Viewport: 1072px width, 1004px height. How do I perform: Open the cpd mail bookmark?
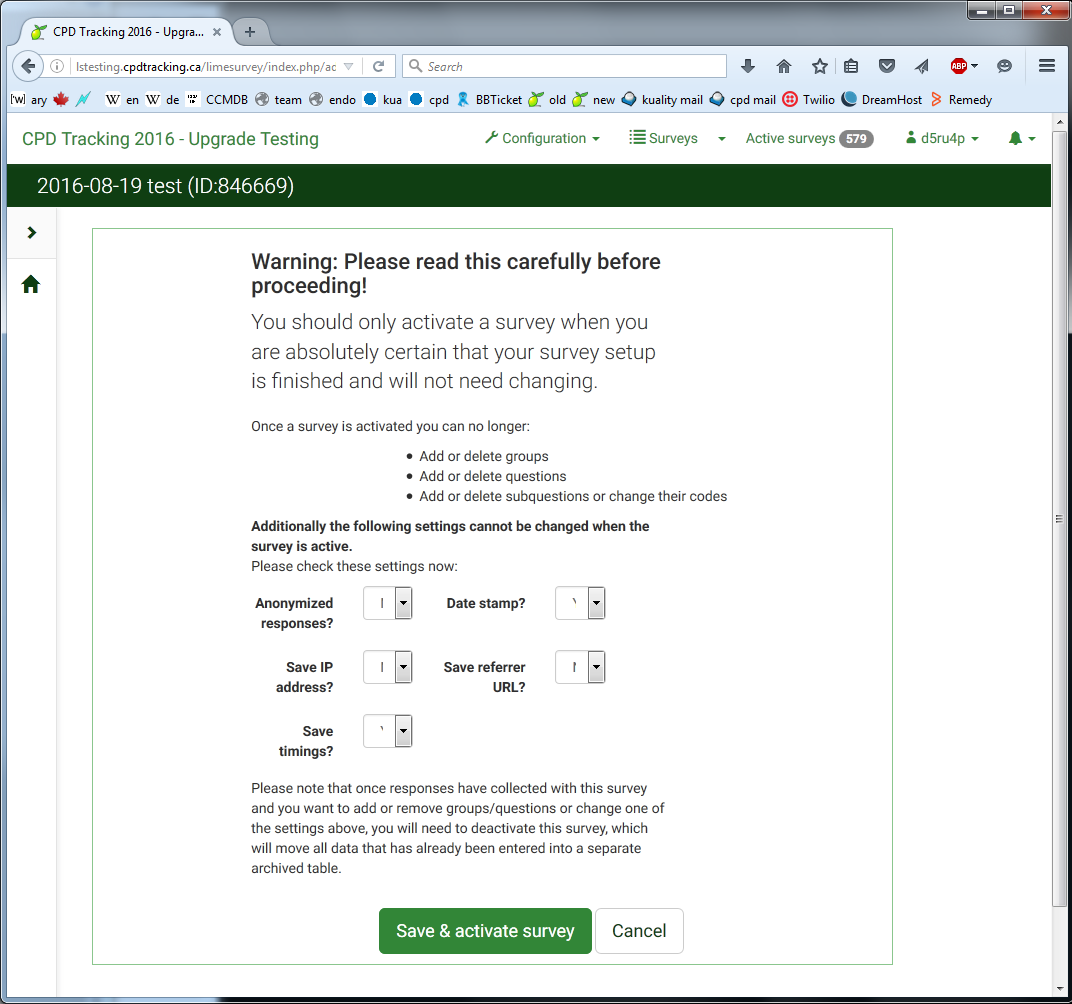[742, 100]
